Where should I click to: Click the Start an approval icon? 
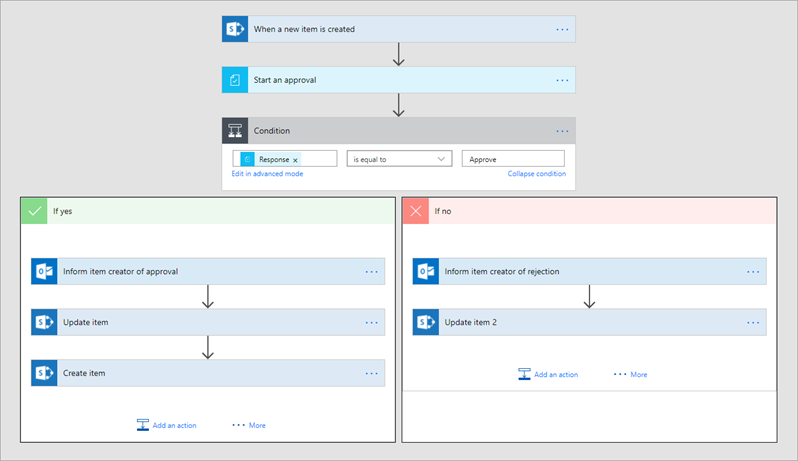(234, 80)
